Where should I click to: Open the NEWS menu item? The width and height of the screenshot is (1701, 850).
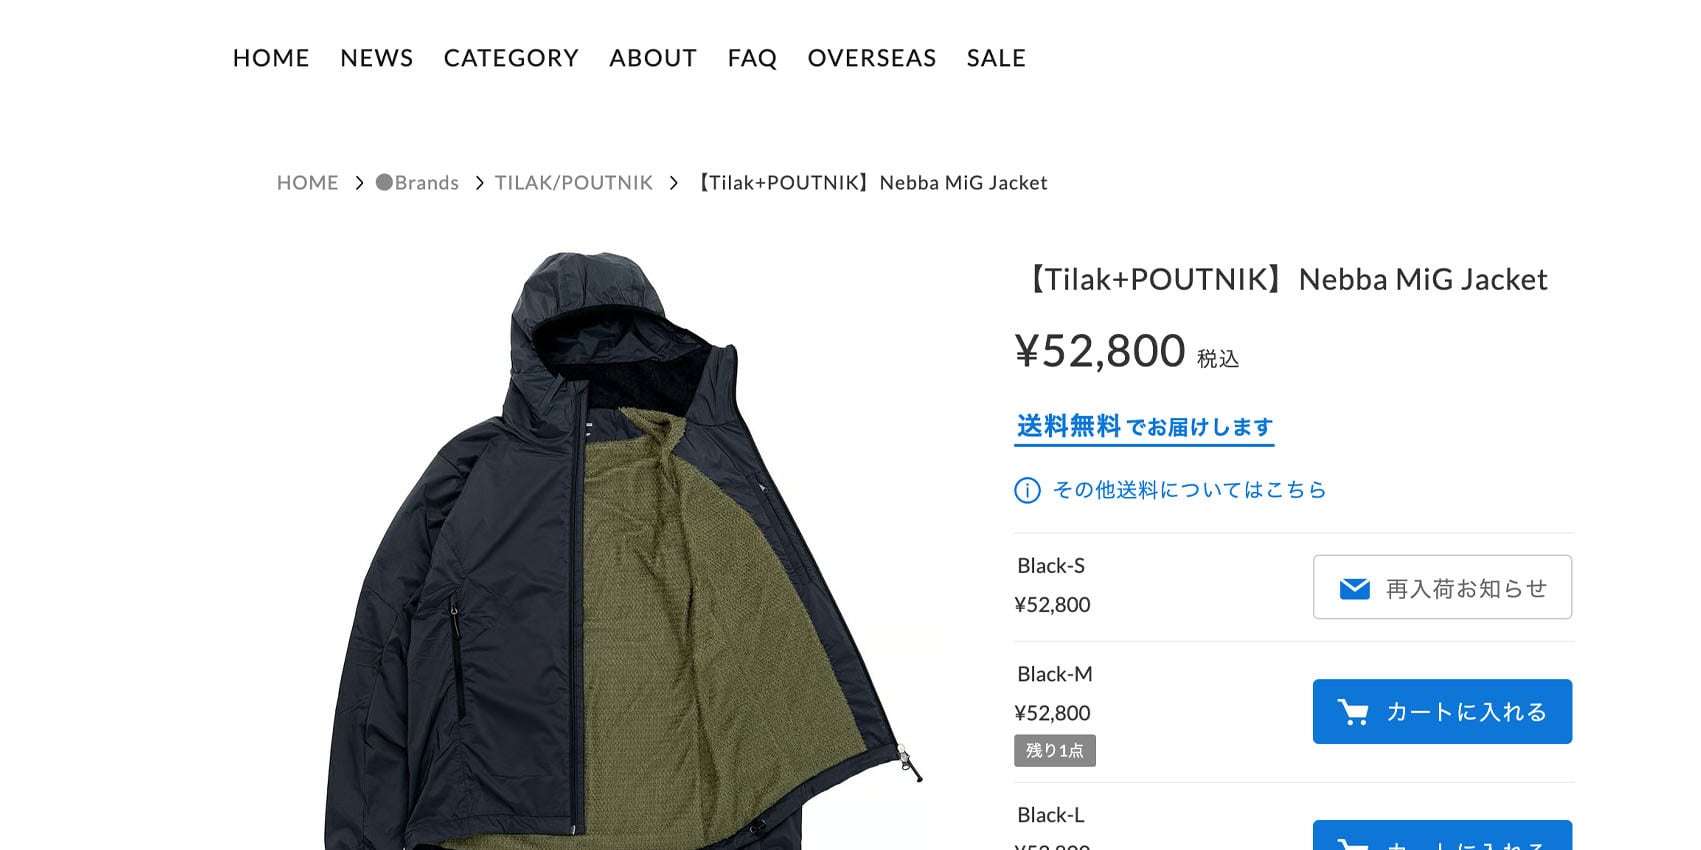click(376, 58)
